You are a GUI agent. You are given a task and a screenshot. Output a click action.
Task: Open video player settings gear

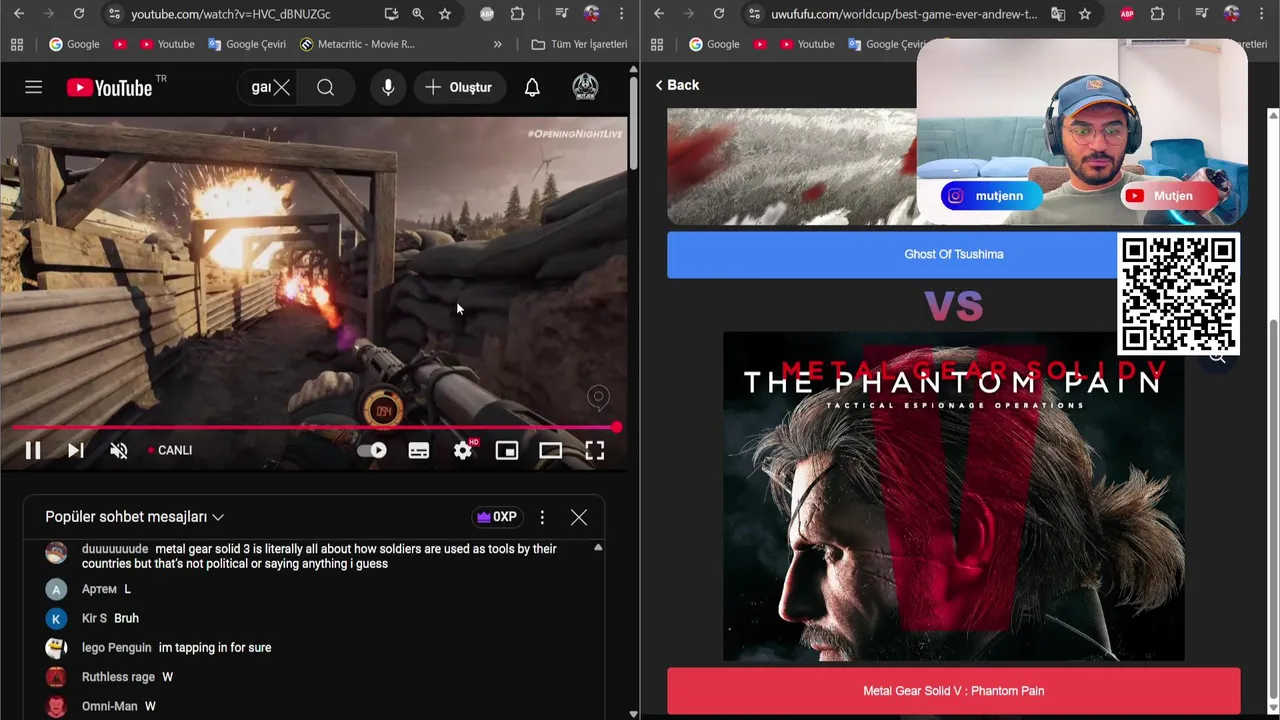pyautogui.click(x=463, y=450)
